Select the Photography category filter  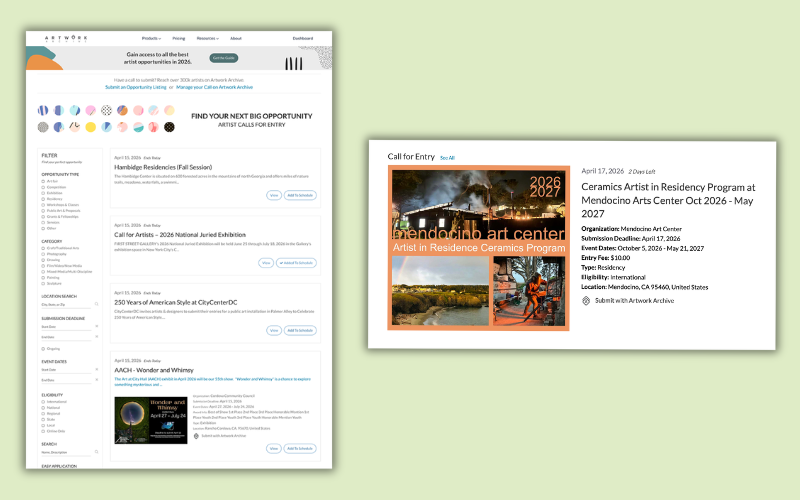(x=44, y=253)
